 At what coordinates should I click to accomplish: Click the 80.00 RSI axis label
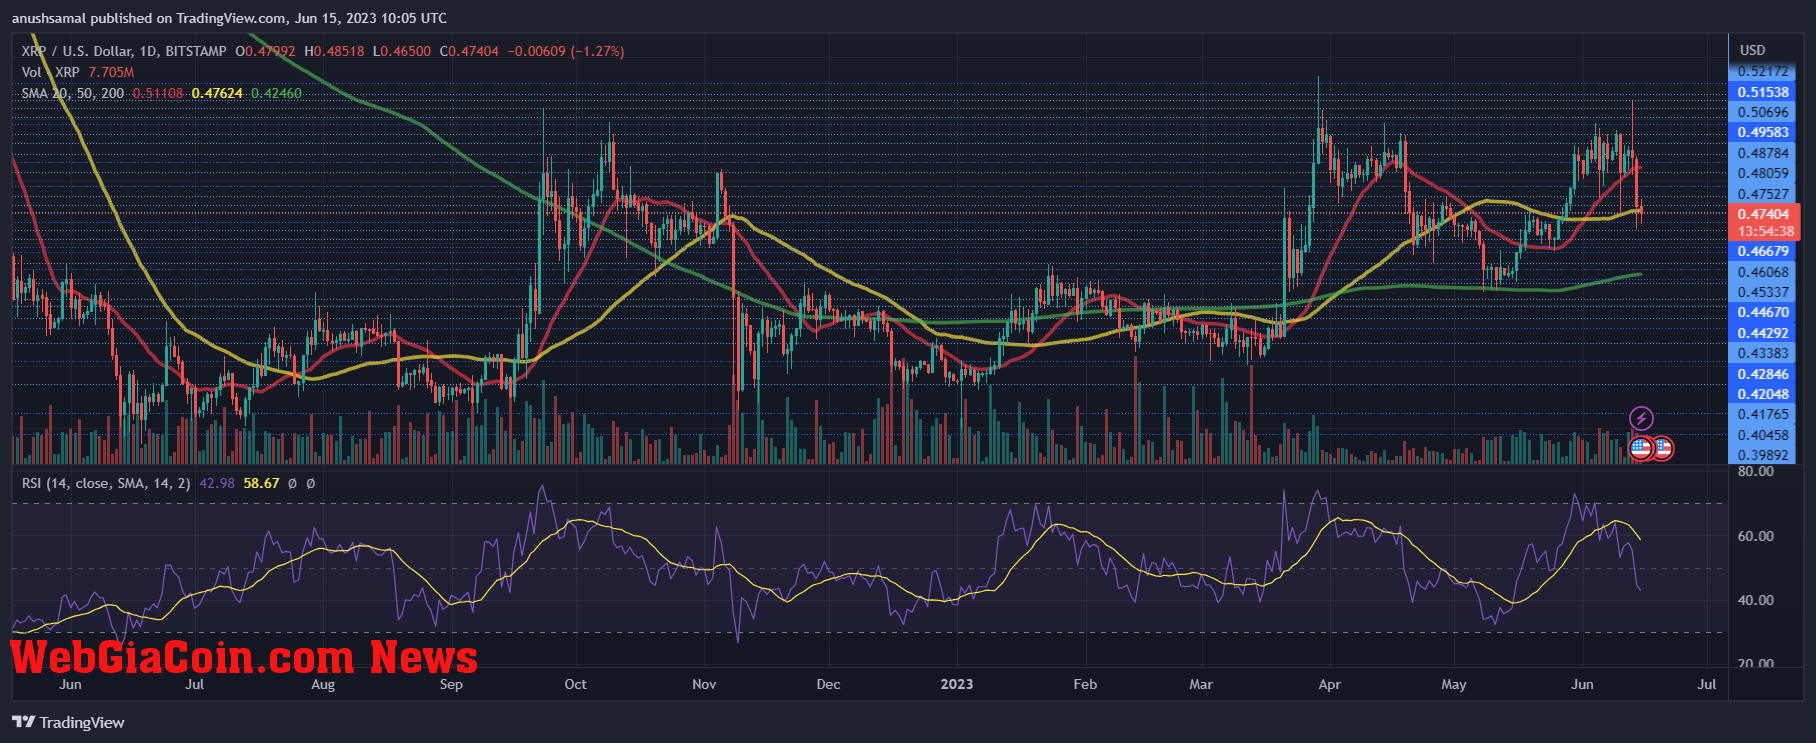[1756, 471]
